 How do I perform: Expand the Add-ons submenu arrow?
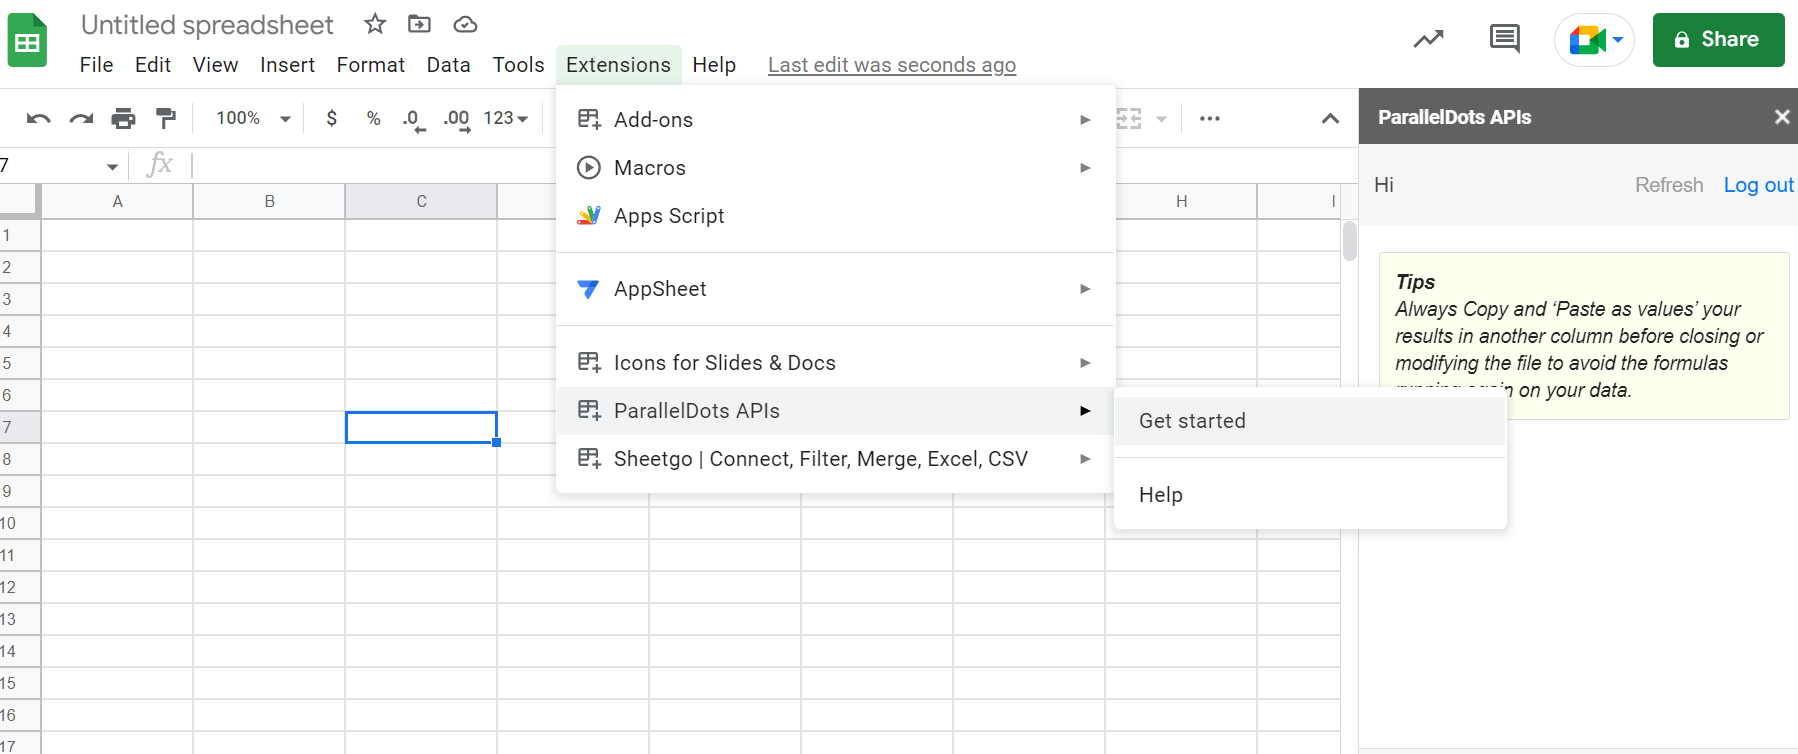[x=1085, y=119]
